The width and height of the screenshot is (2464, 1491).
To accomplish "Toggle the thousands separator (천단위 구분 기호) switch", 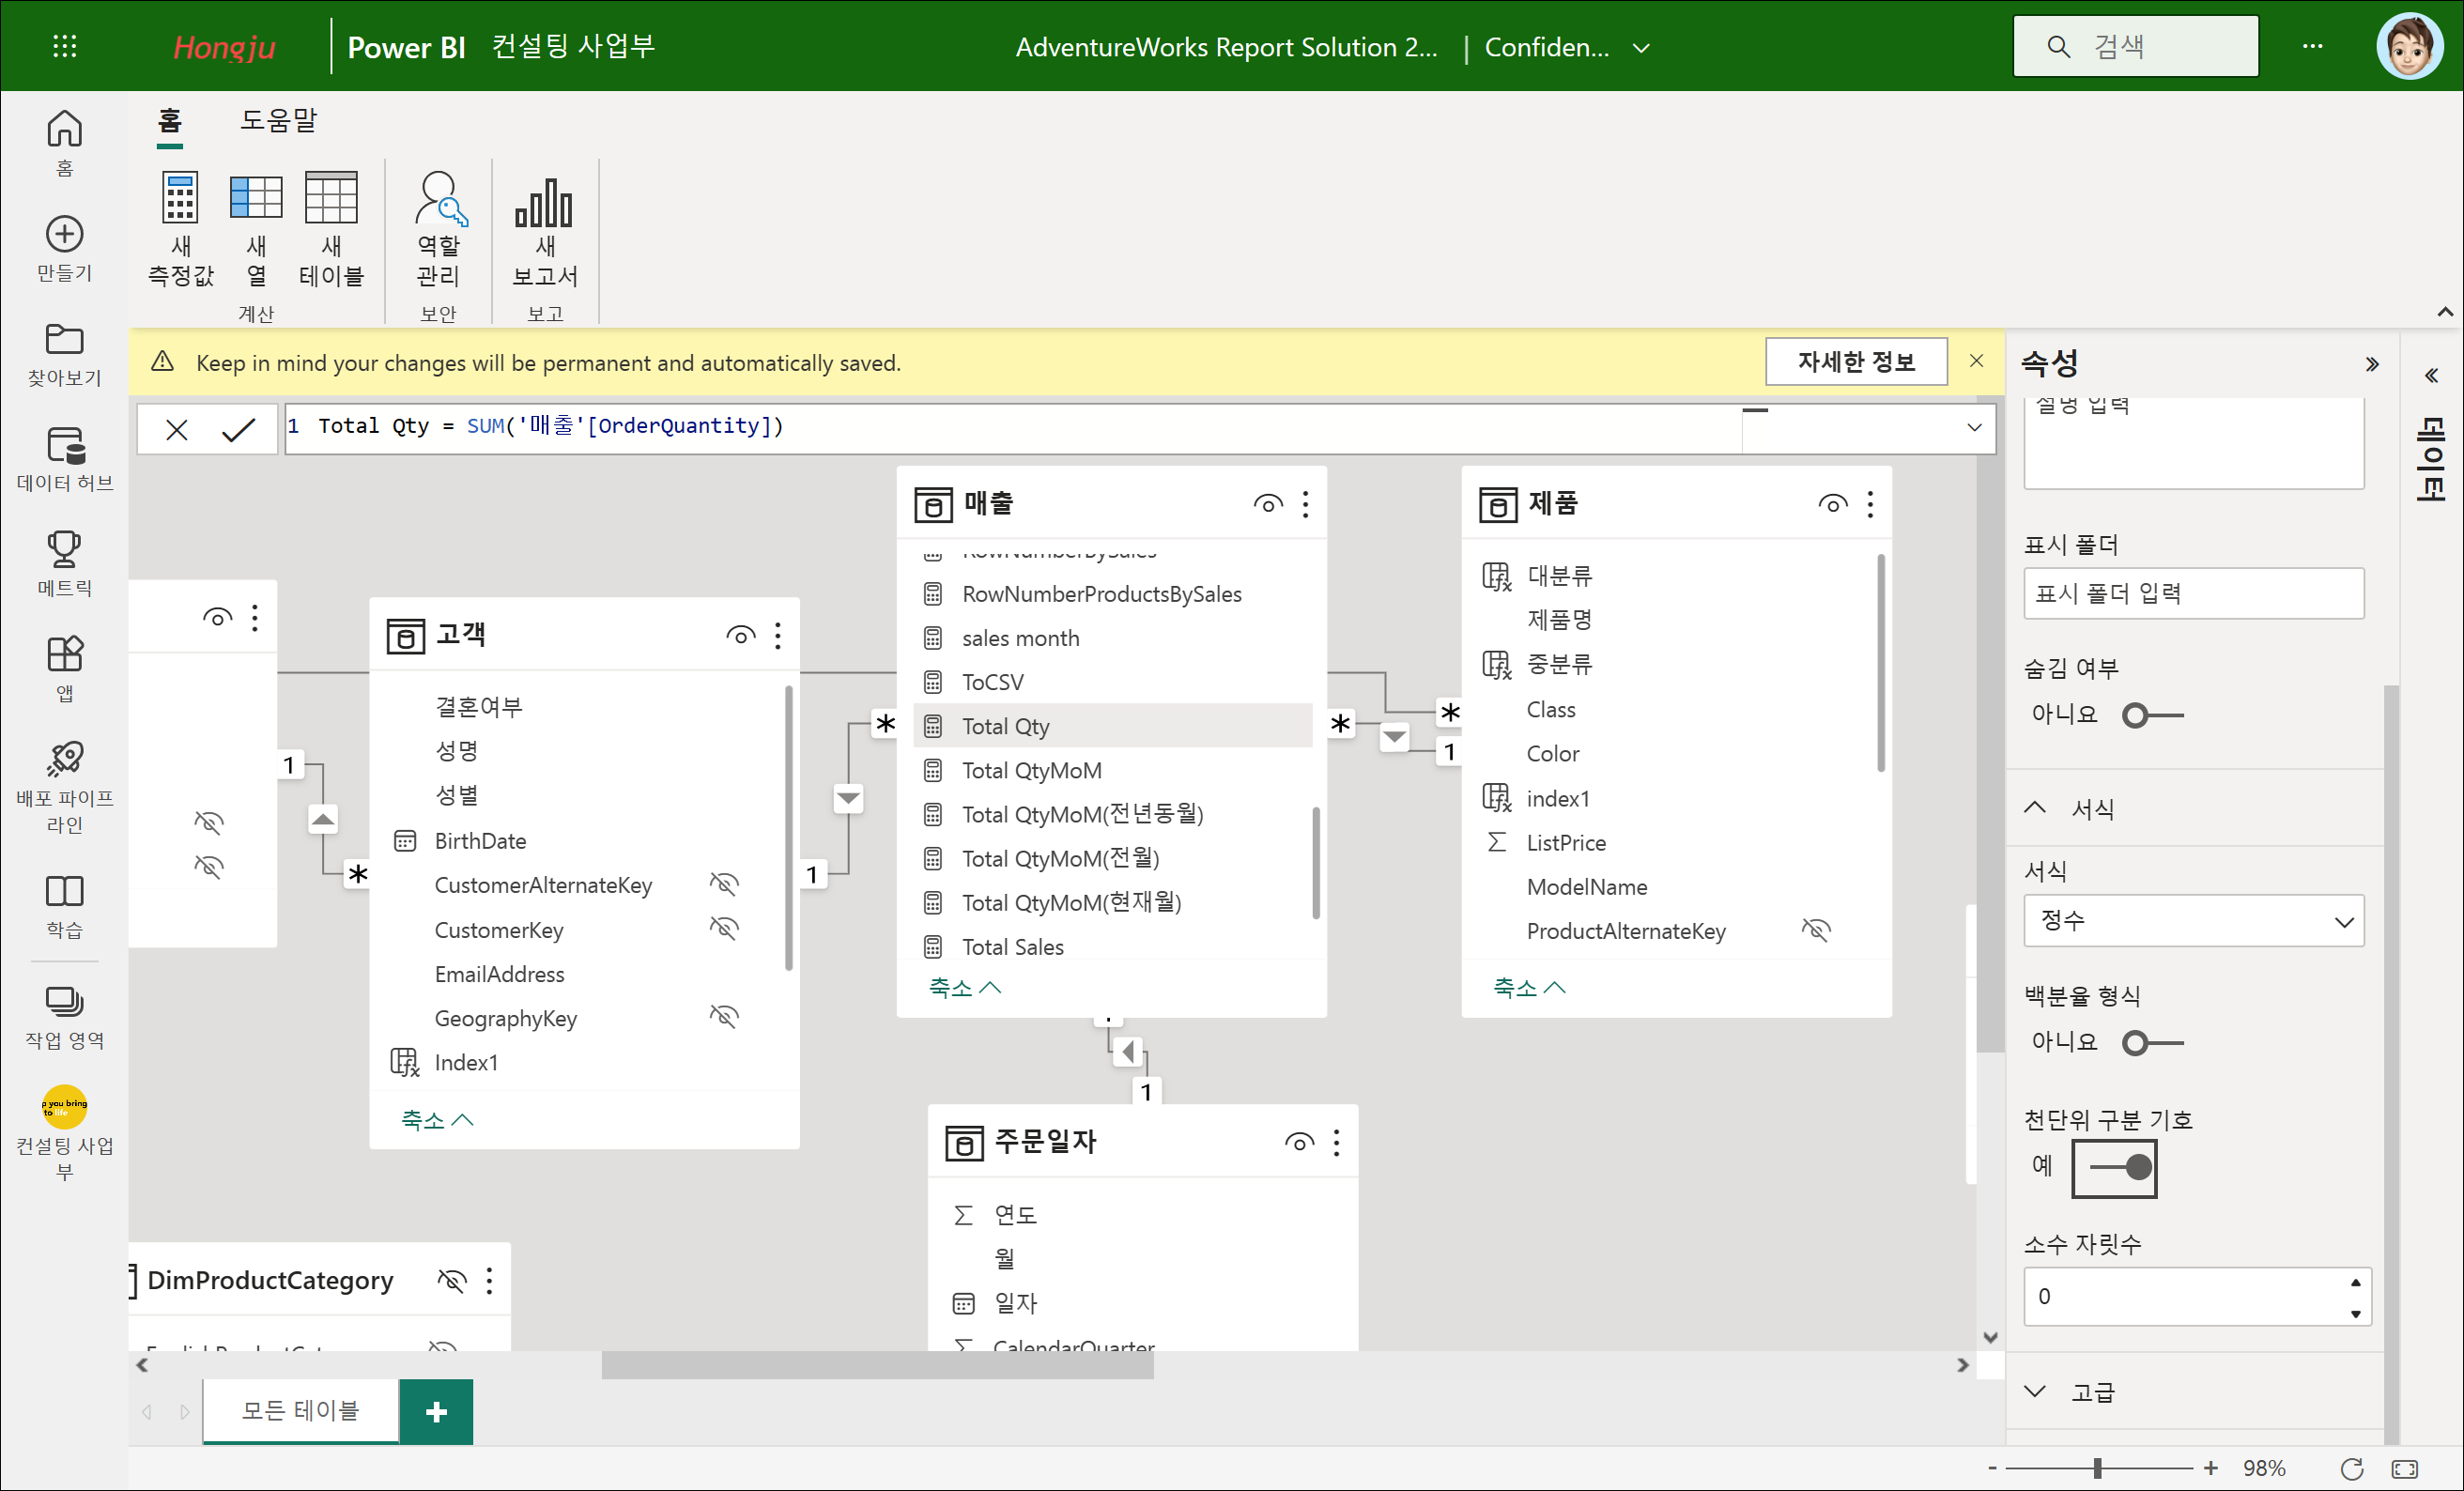I will pos(2114,1167).
